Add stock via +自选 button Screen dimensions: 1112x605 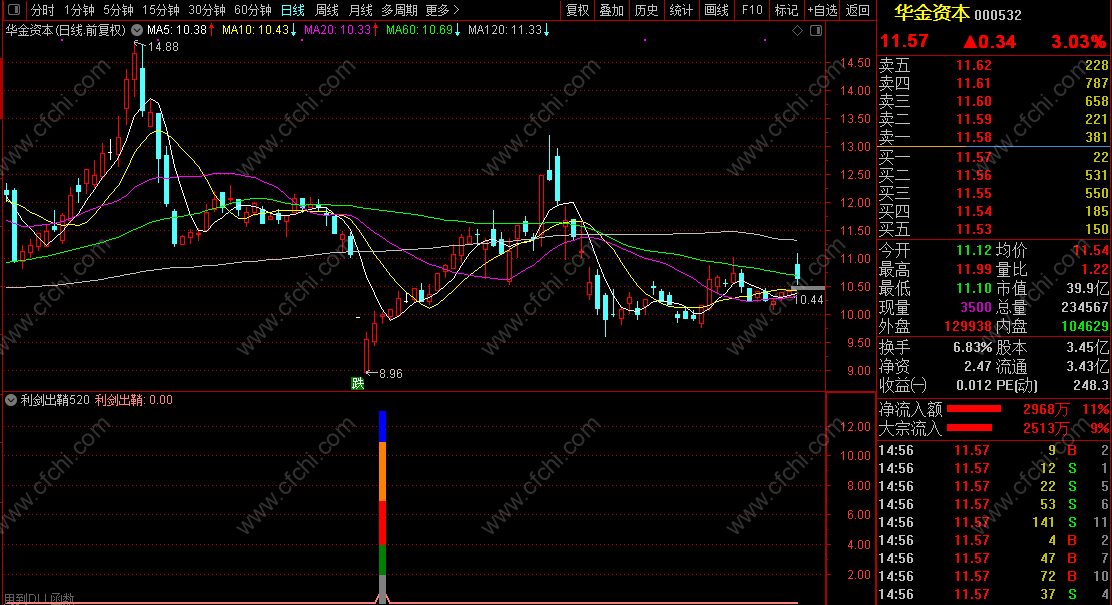(x=823, y=10)
